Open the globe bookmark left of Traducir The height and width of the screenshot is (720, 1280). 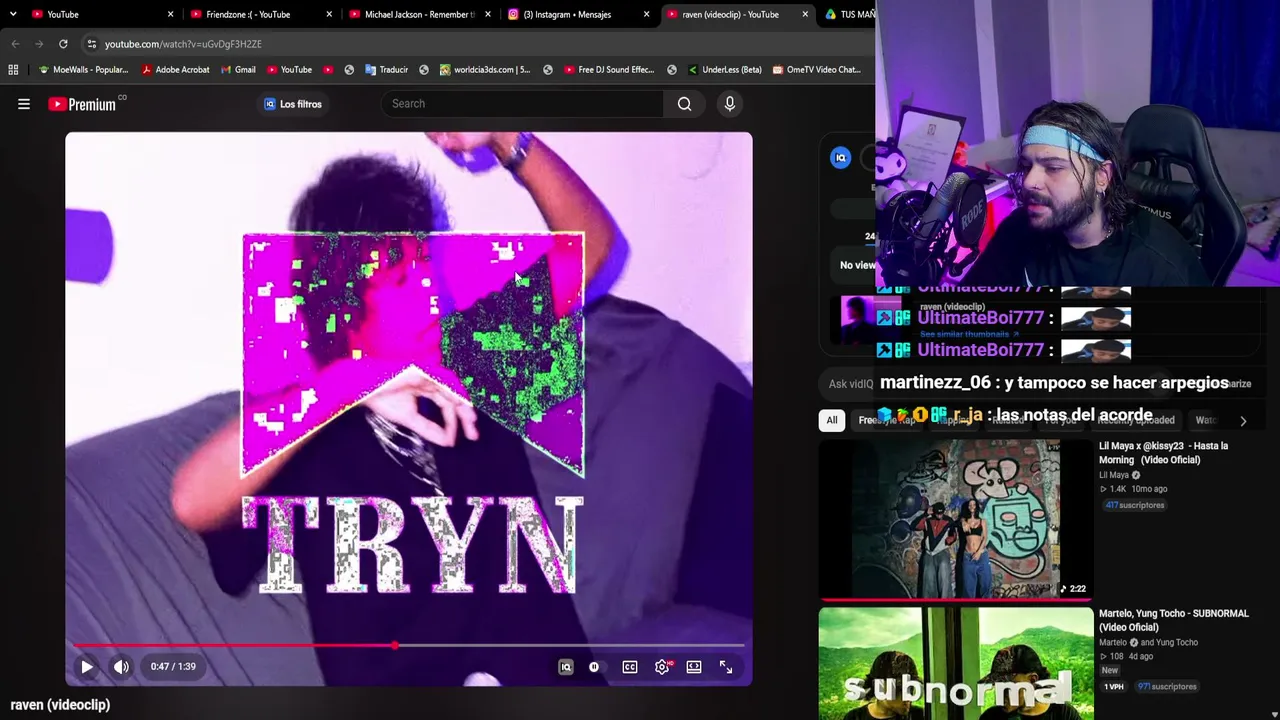coord(349,70)
